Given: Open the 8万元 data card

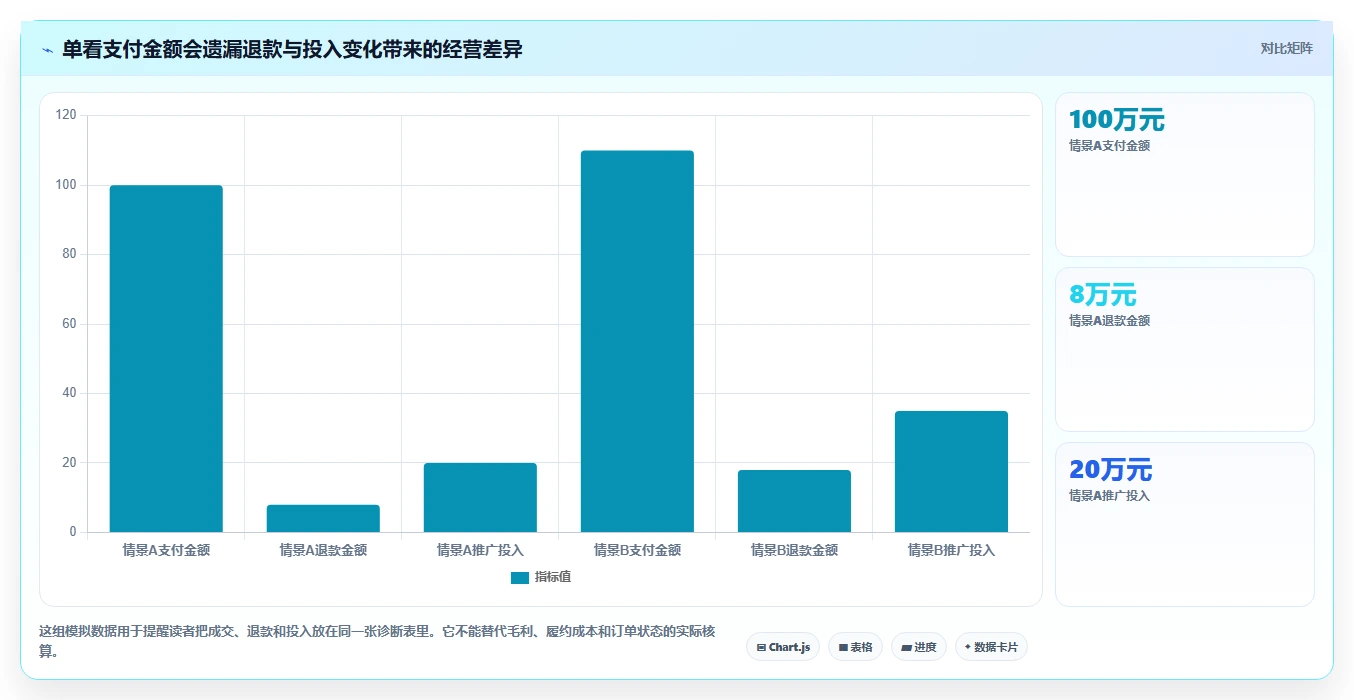Looking at the screenshot, I should pos(1185,350).
